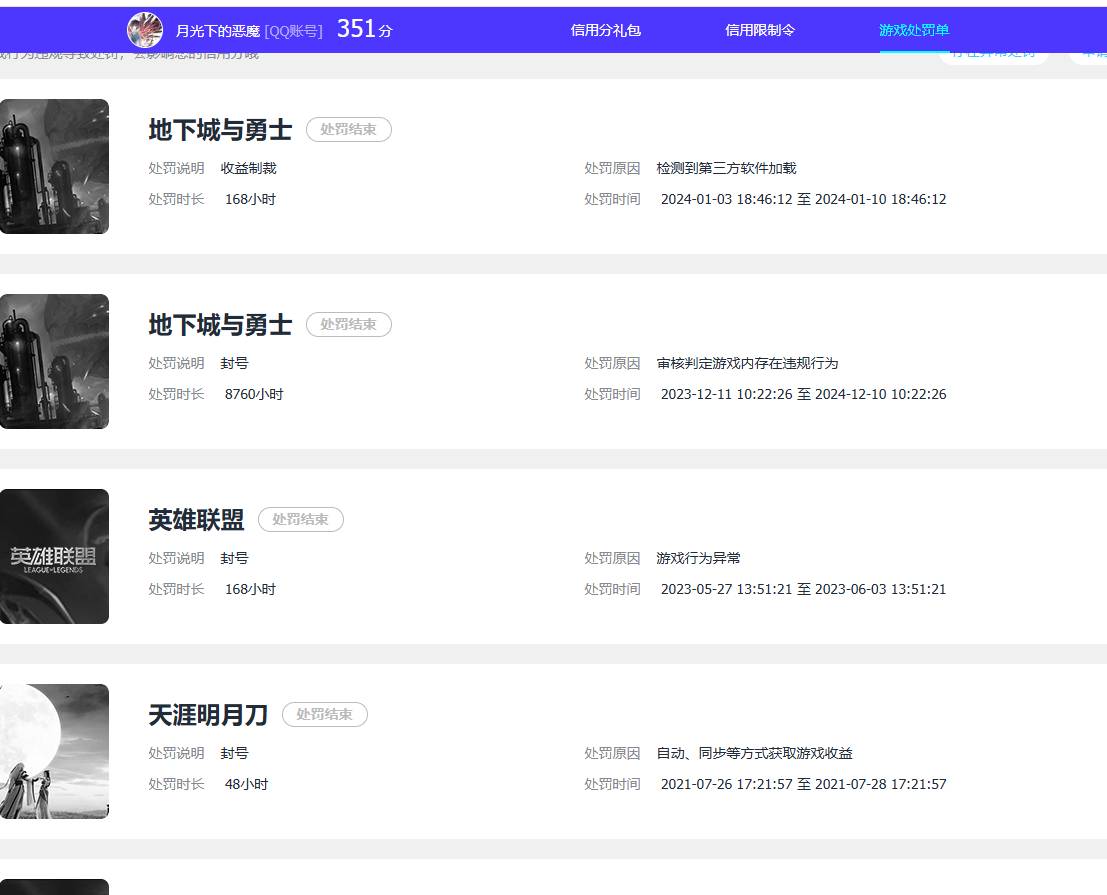The image size is (1107, 895).
Task: Open the 地下城与勇士 thumbnail in 收益制裁 card
Action: 54,167
